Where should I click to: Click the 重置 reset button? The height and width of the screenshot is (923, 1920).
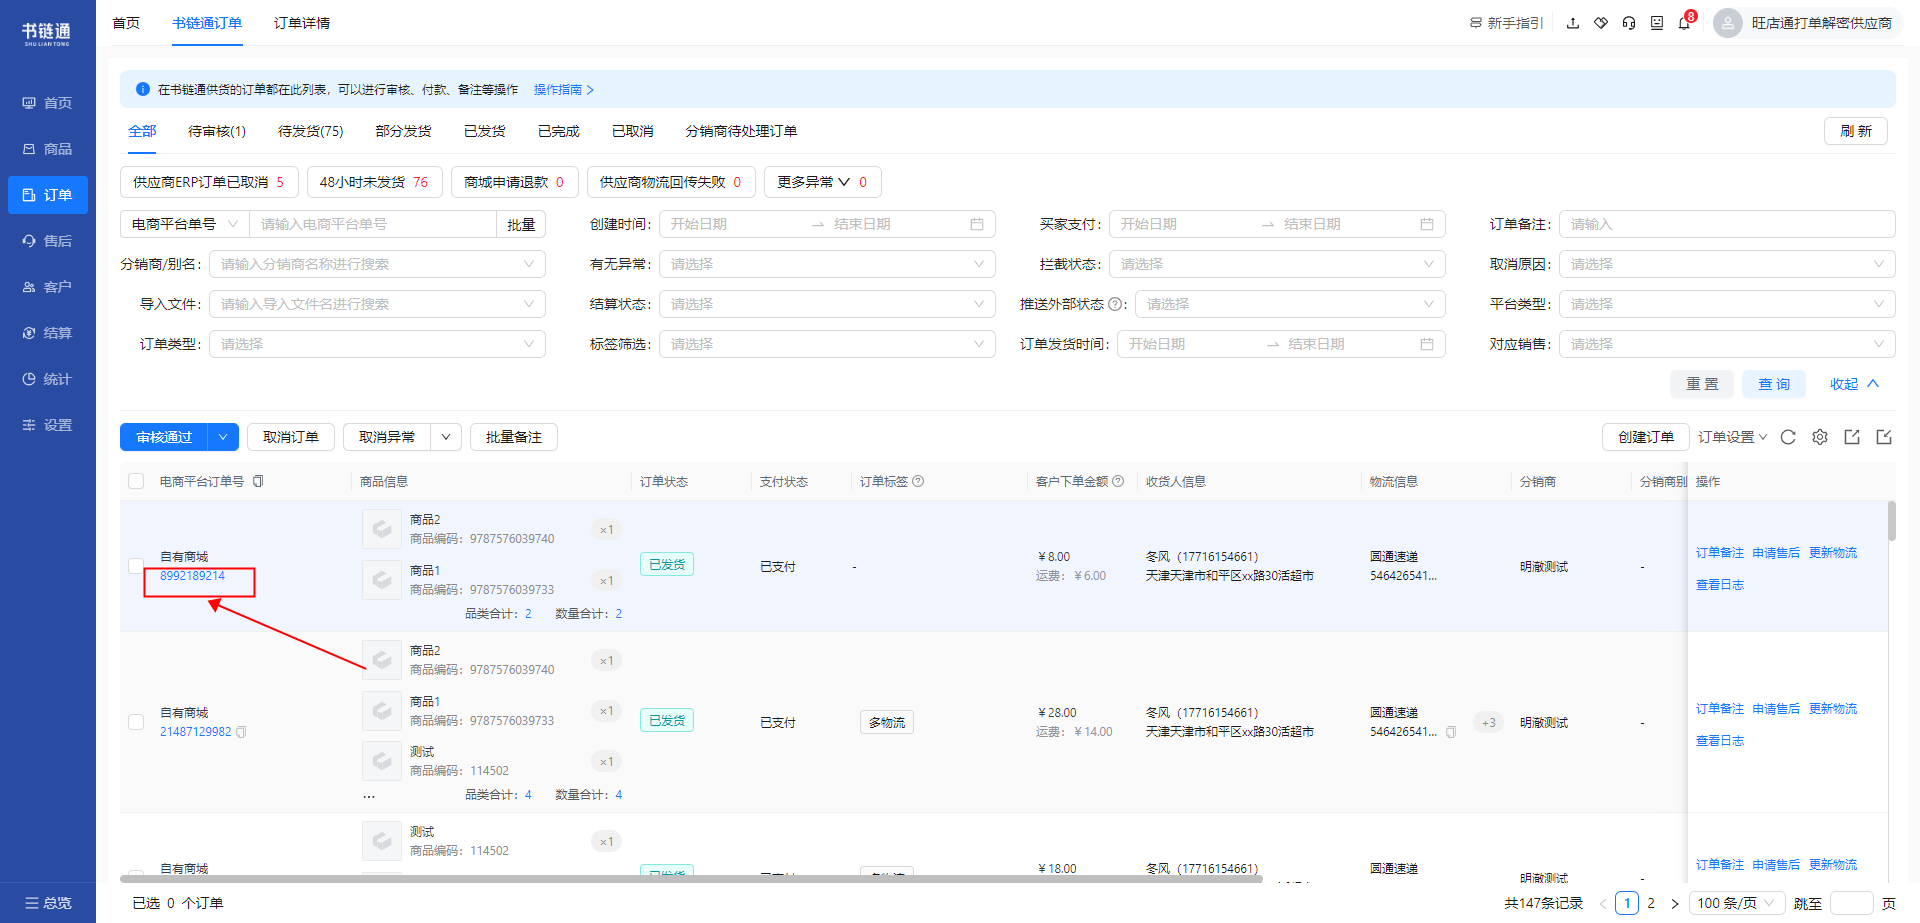tap(1702, 384)
